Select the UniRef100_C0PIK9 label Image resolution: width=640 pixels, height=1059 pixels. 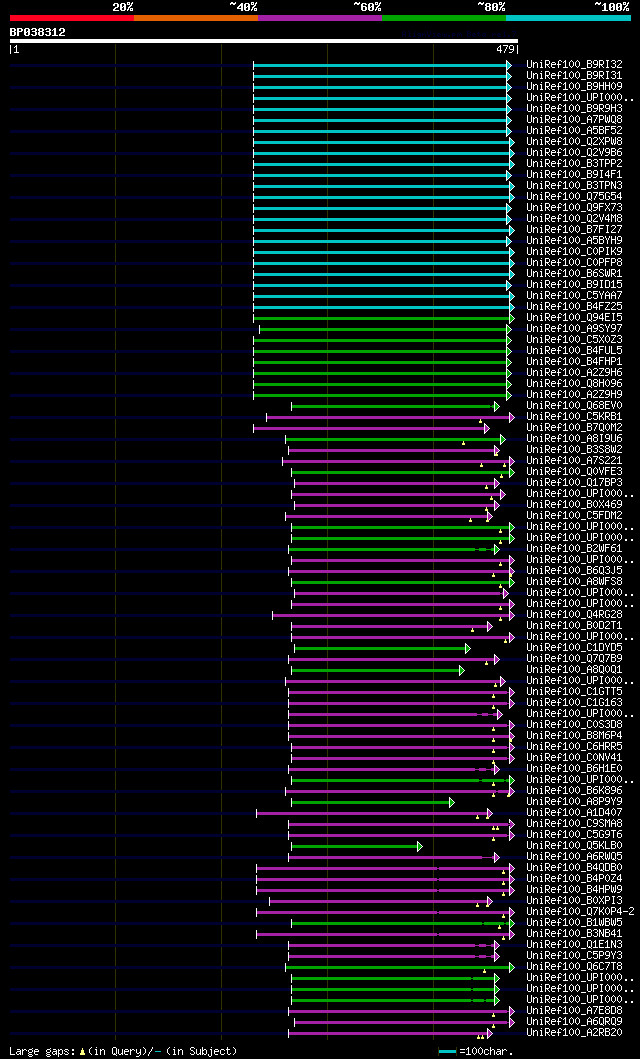click(575, 251)
